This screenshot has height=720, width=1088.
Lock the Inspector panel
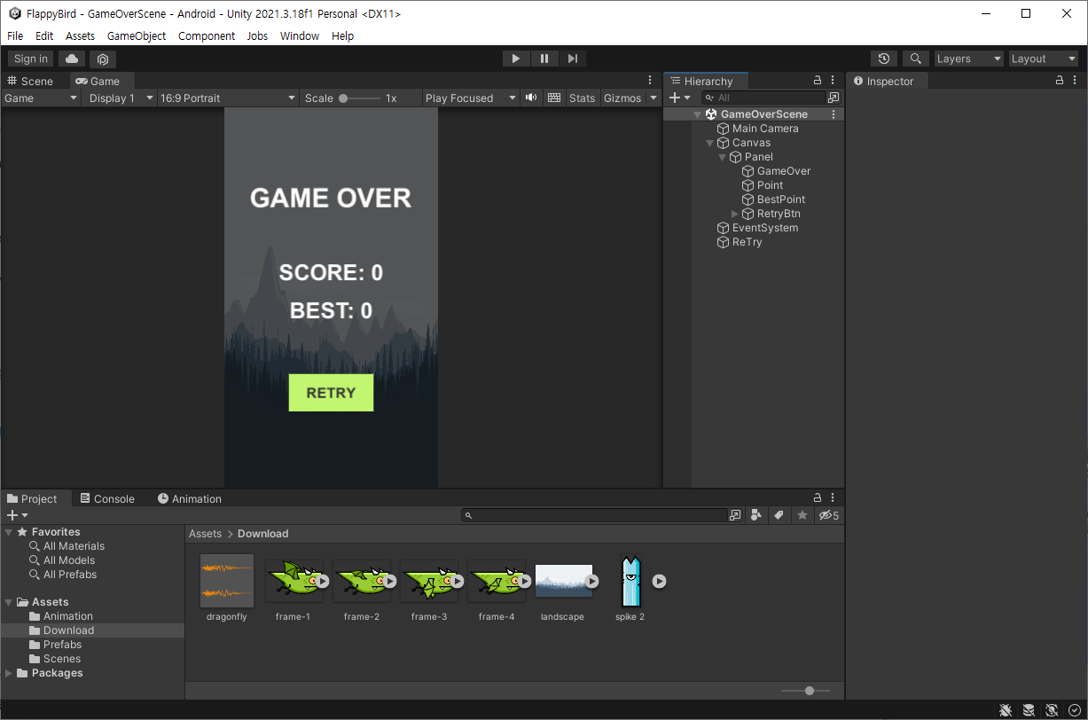(x=1060, y=80)
